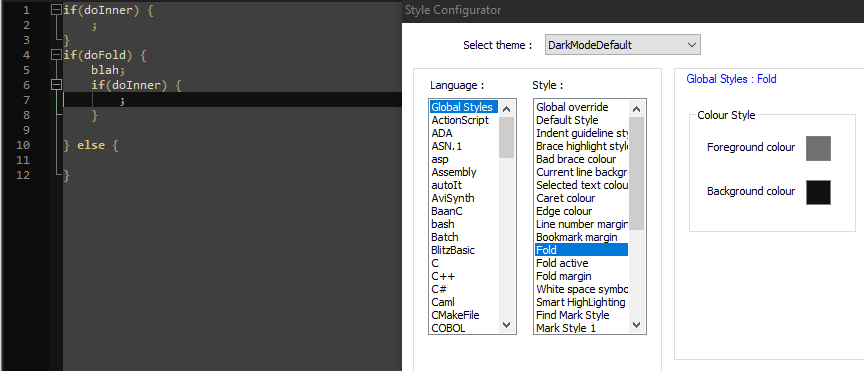This screenshot has width=864, height=371.
Task: Choose Bookmark margin style
Action: [x=581, y=237]
